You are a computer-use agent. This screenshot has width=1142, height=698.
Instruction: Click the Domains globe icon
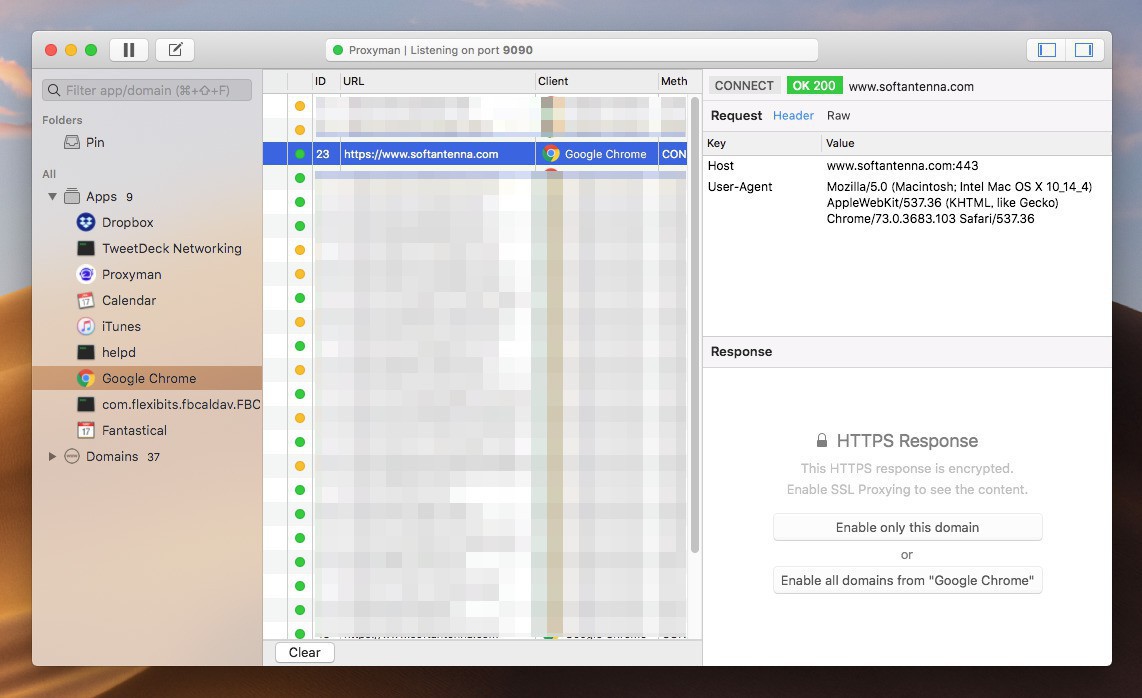click(x=71, y=456)
